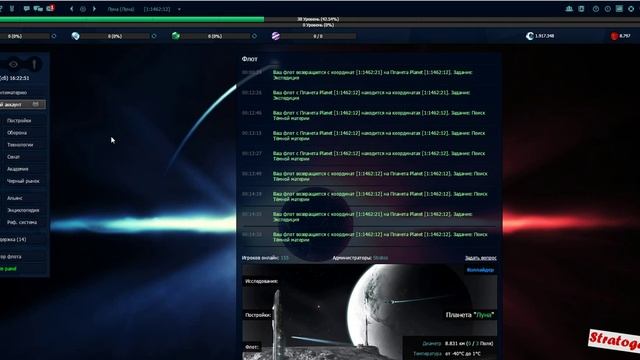Click last fleet message in the list

click(x=380, y=237)
